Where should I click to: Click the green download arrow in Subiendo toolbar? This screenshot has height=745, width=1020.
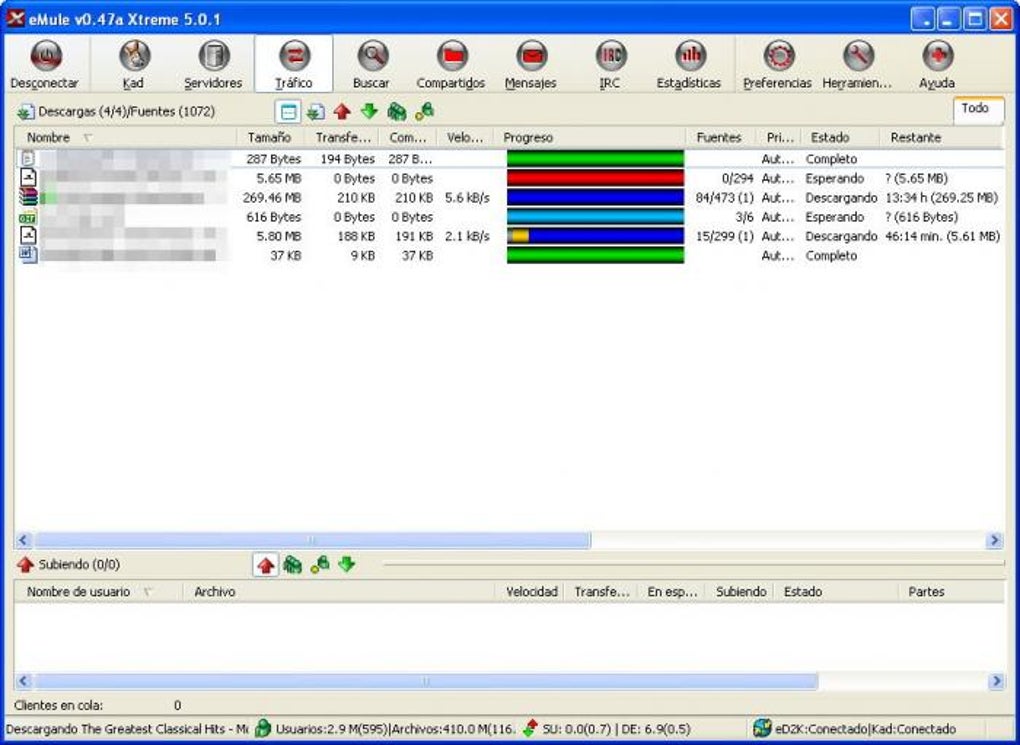pyautogui.click(x=347, y=565)
